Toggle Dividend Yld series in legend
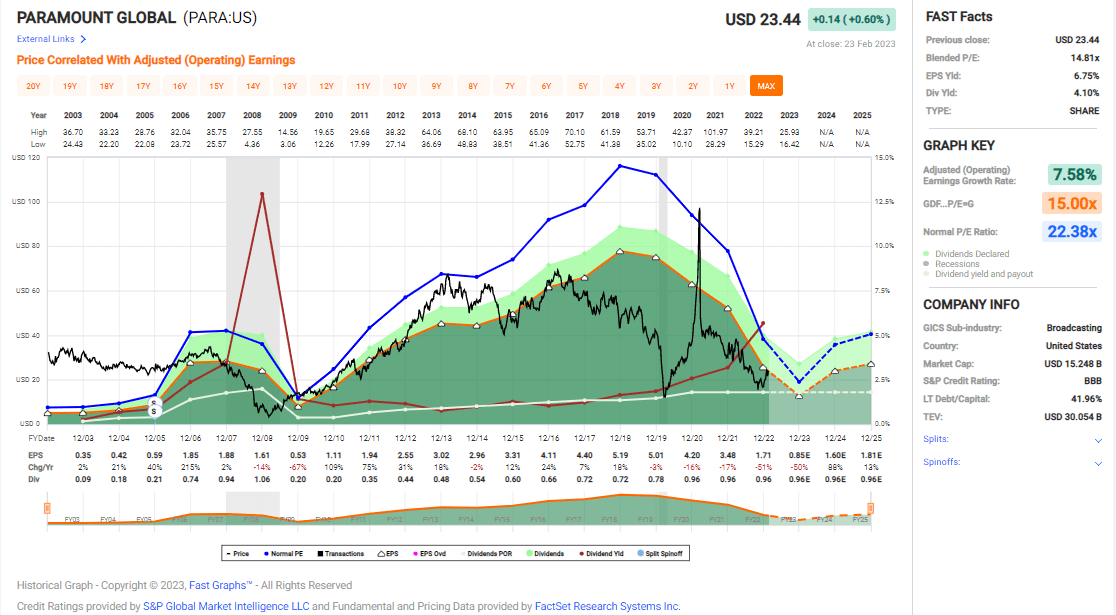 tap(601, 554)
